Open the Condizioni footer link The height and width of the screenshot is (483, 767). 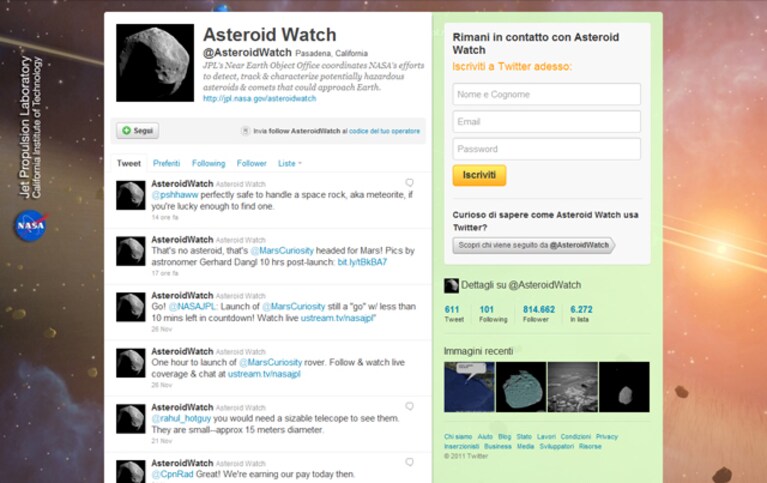[576, 437]
